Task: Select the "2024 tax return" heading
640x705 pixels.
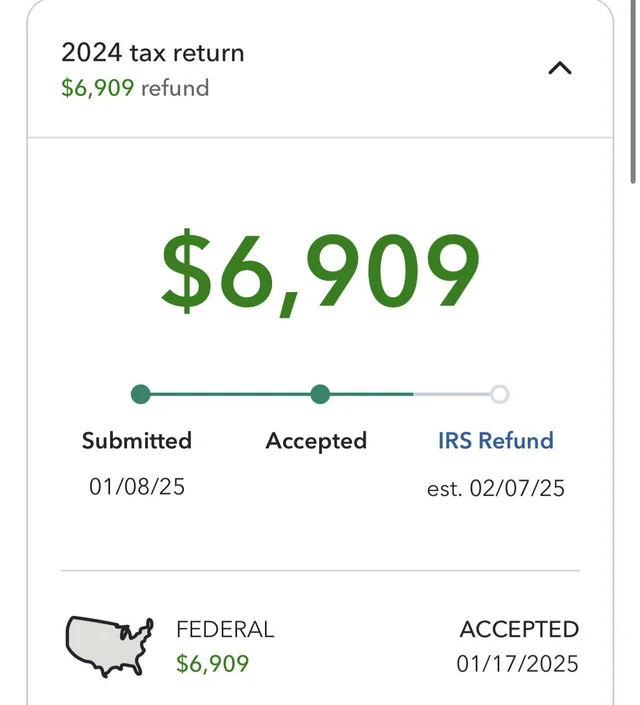Action: tap(152, 53)
